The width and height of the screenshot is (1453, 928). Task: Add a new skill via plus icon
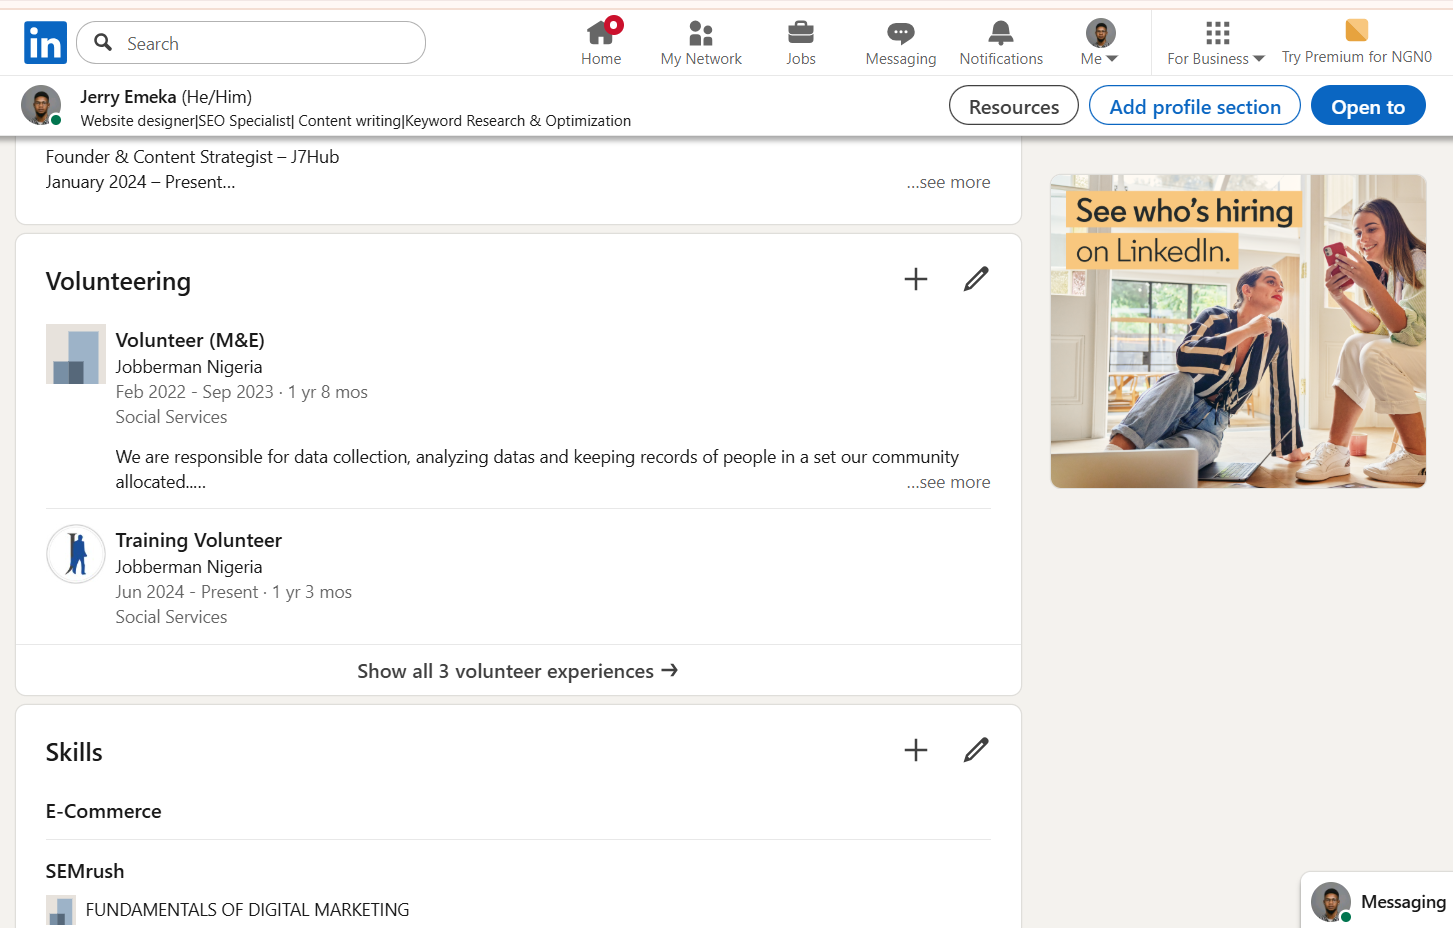coord(915,749)
